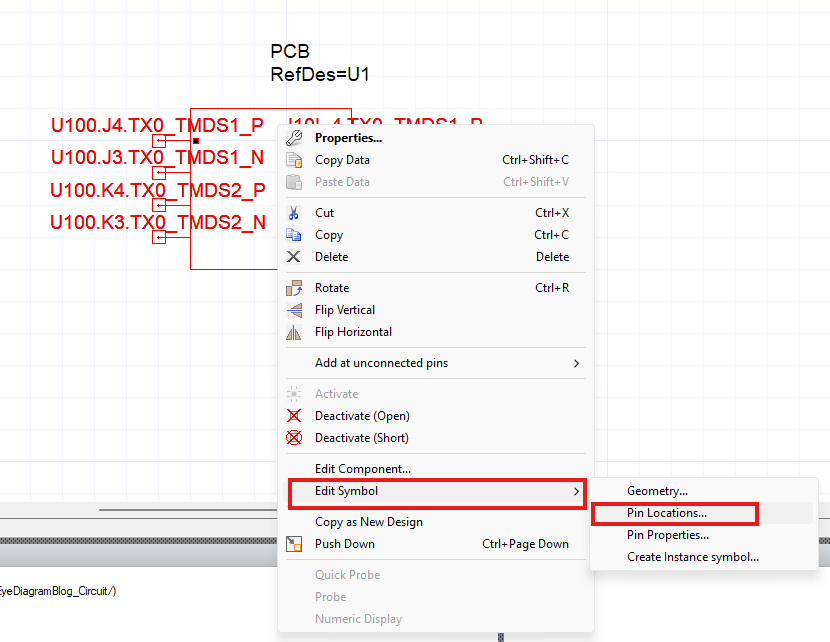Select the U100.J4.TX0_TMDS1_P net label
This screenshot has width=830, height=642.
[157, 125]
